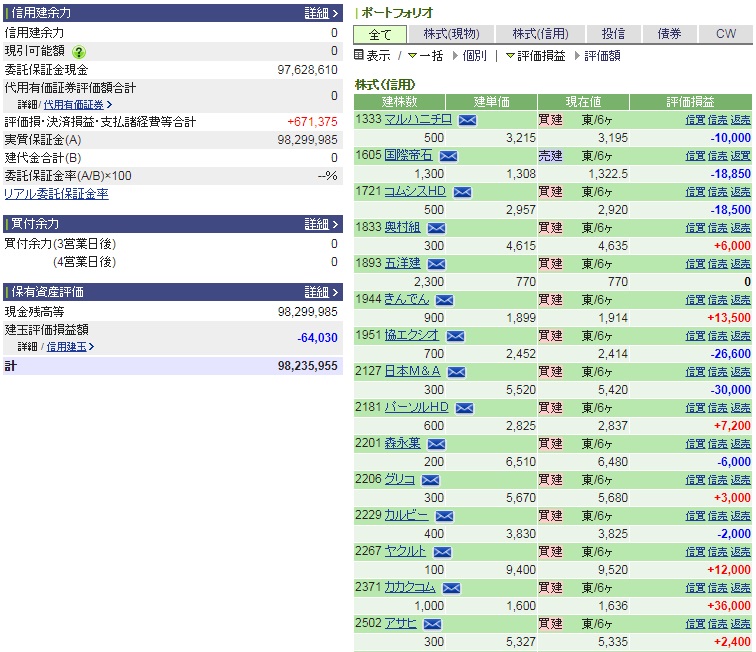The height and width of the screenshot is (652, 756).
Task: Open the 五洋建 stock link
Action: (x=403, y=263)
